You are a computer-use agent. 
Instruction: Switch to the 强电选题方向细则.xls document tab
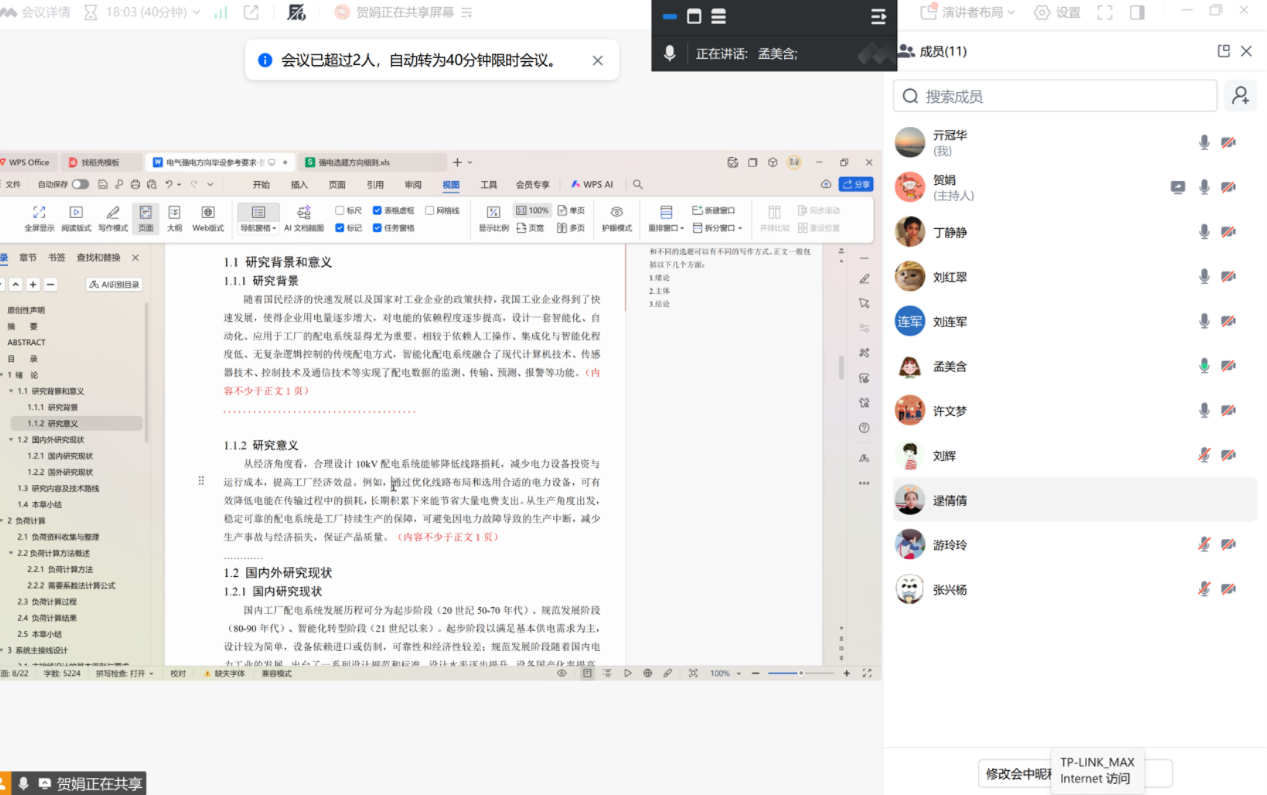tap(354, 162)
